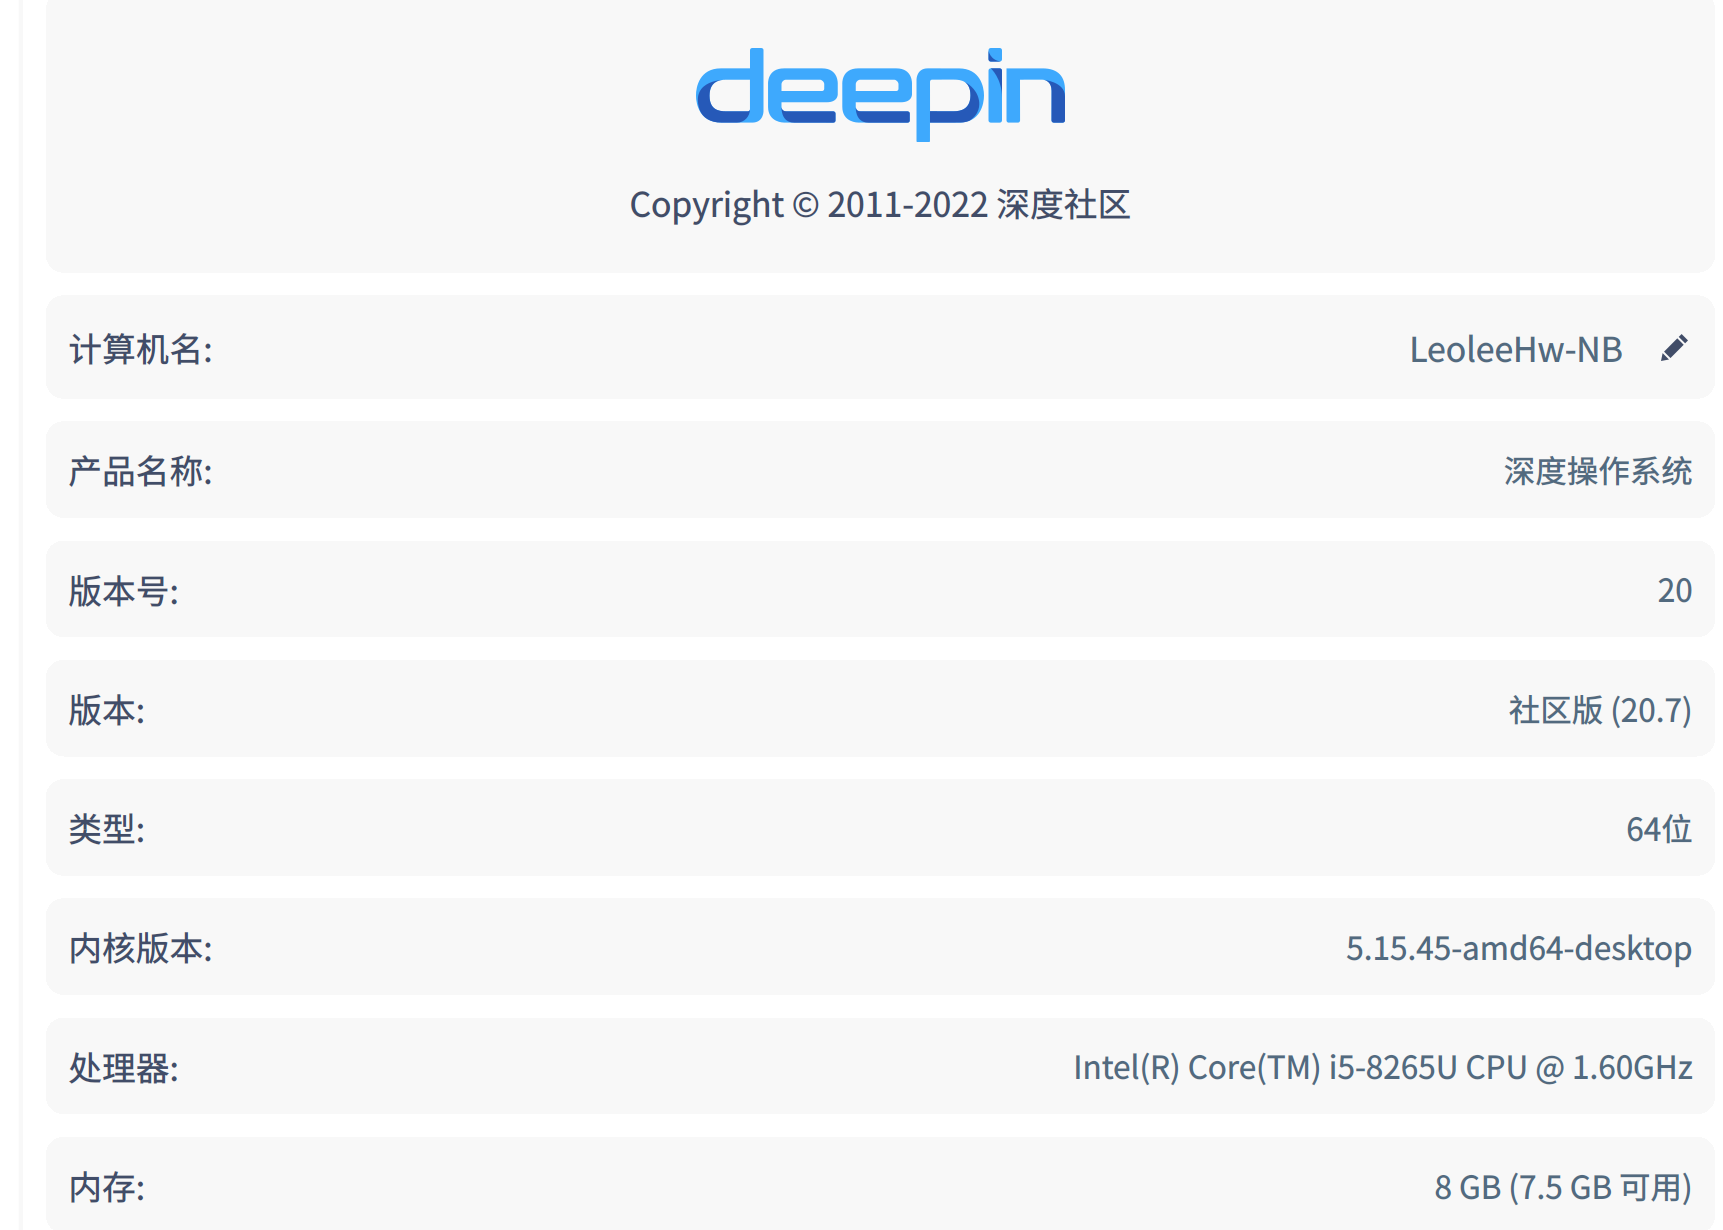Click the 版本号 label
This screenshot has height=1230, width=1723.
(124, 591)
